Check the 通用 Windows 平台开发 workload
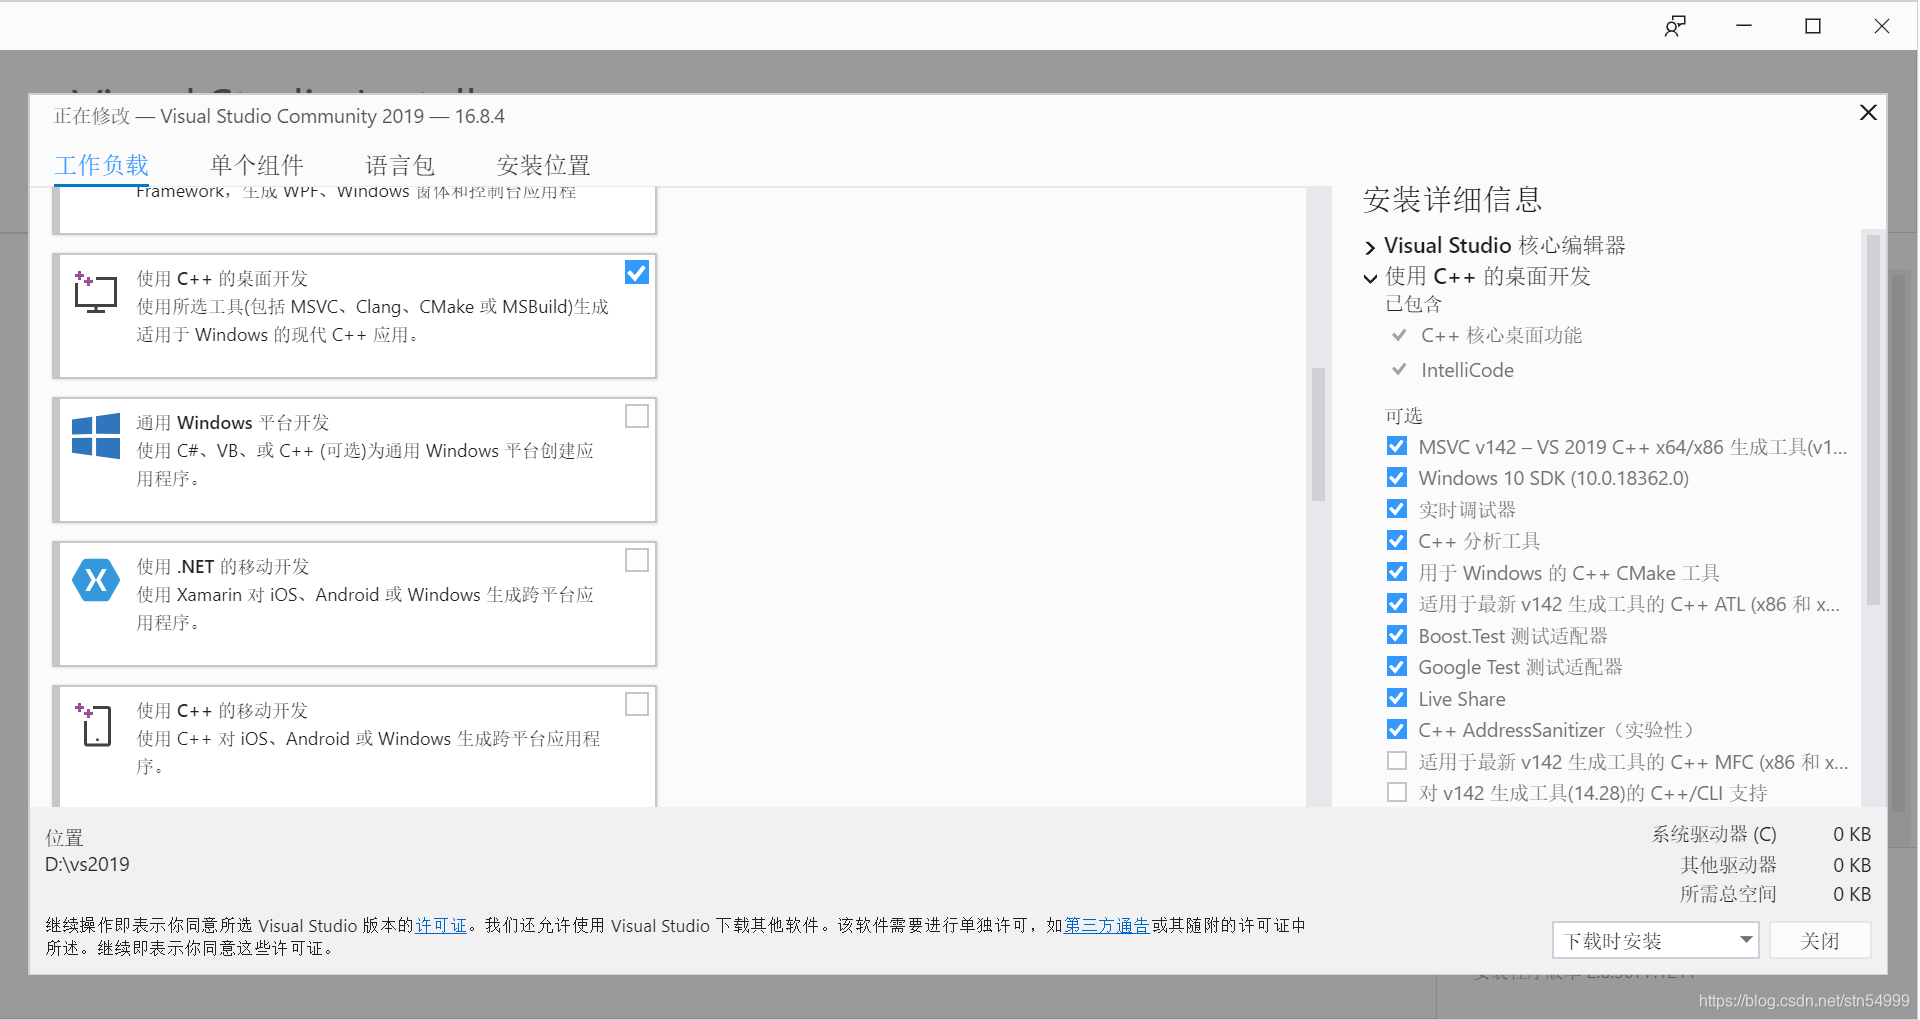The height and width of the screenshot is (1020, 1920). coord(637,416)
